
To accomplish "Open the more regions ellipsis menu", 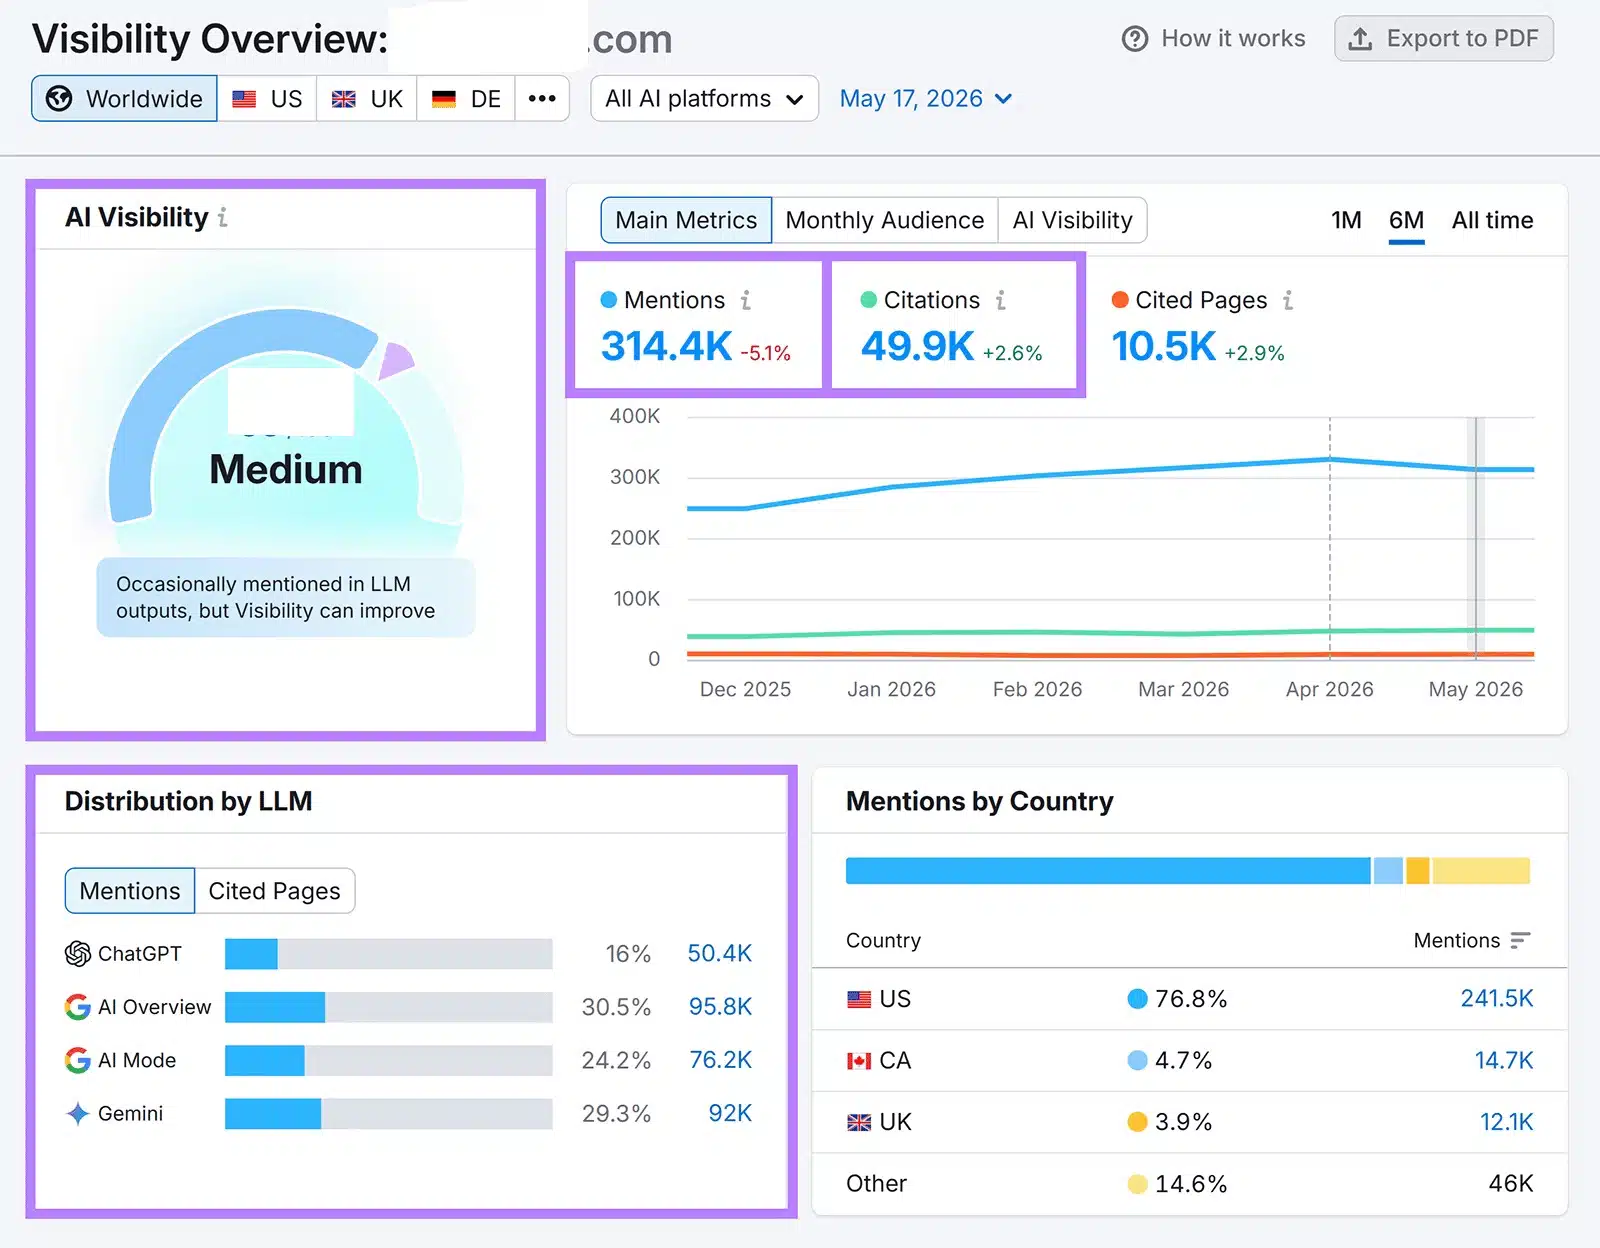I will tap(542, 98).
